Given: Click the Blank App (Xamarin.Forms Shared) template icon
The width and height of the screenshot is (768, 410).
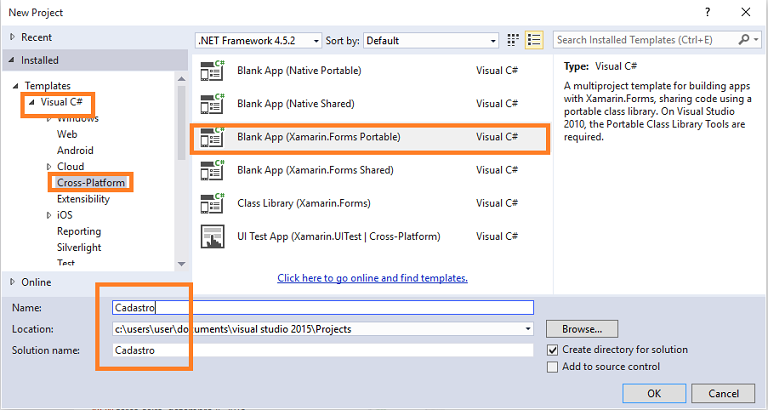Looking at the screenshot, I should pos(213,170).
